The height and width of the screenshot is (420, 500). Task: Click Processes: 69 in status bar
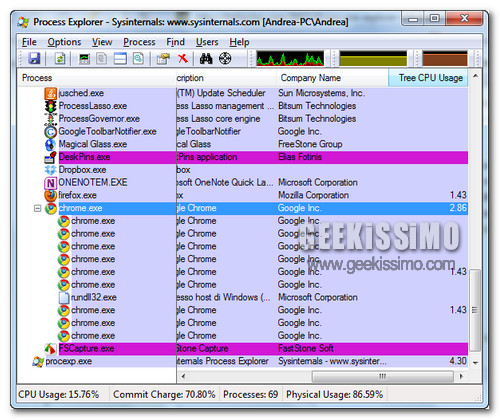click(x=250, y=395)
